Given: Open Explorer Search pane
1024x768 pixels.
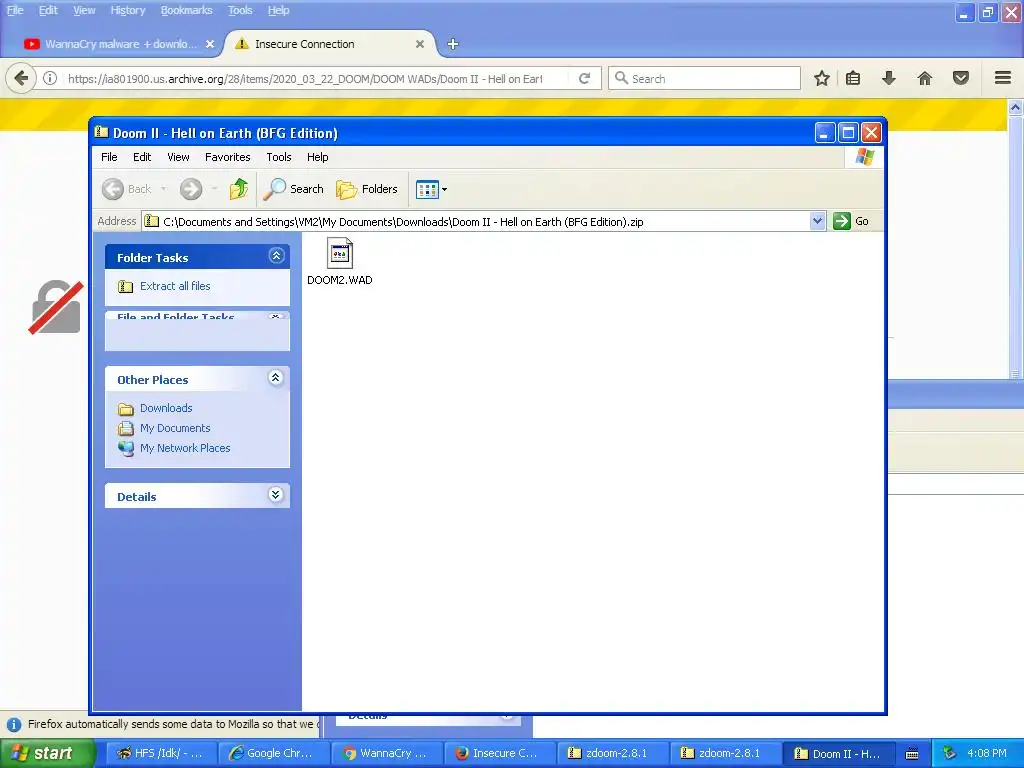Looking at the screenshot, I should [293, 189].
